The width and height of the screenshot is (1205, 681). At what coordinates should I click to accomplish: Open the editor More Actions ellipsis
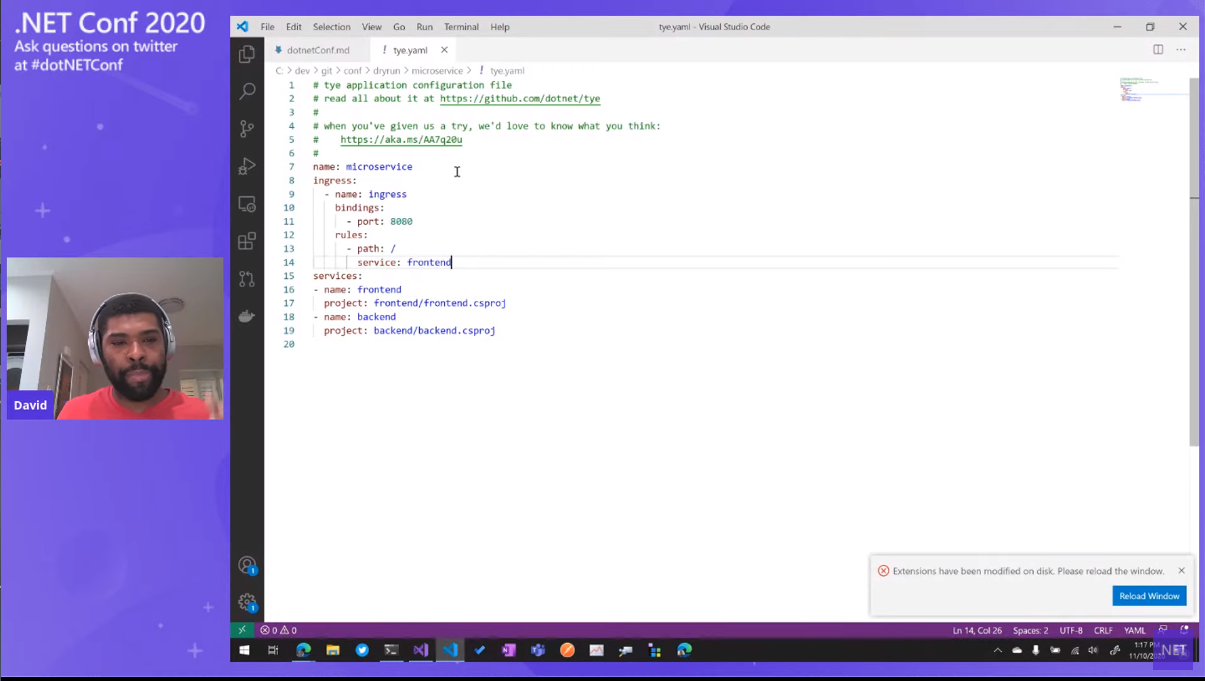[1181, 50]
